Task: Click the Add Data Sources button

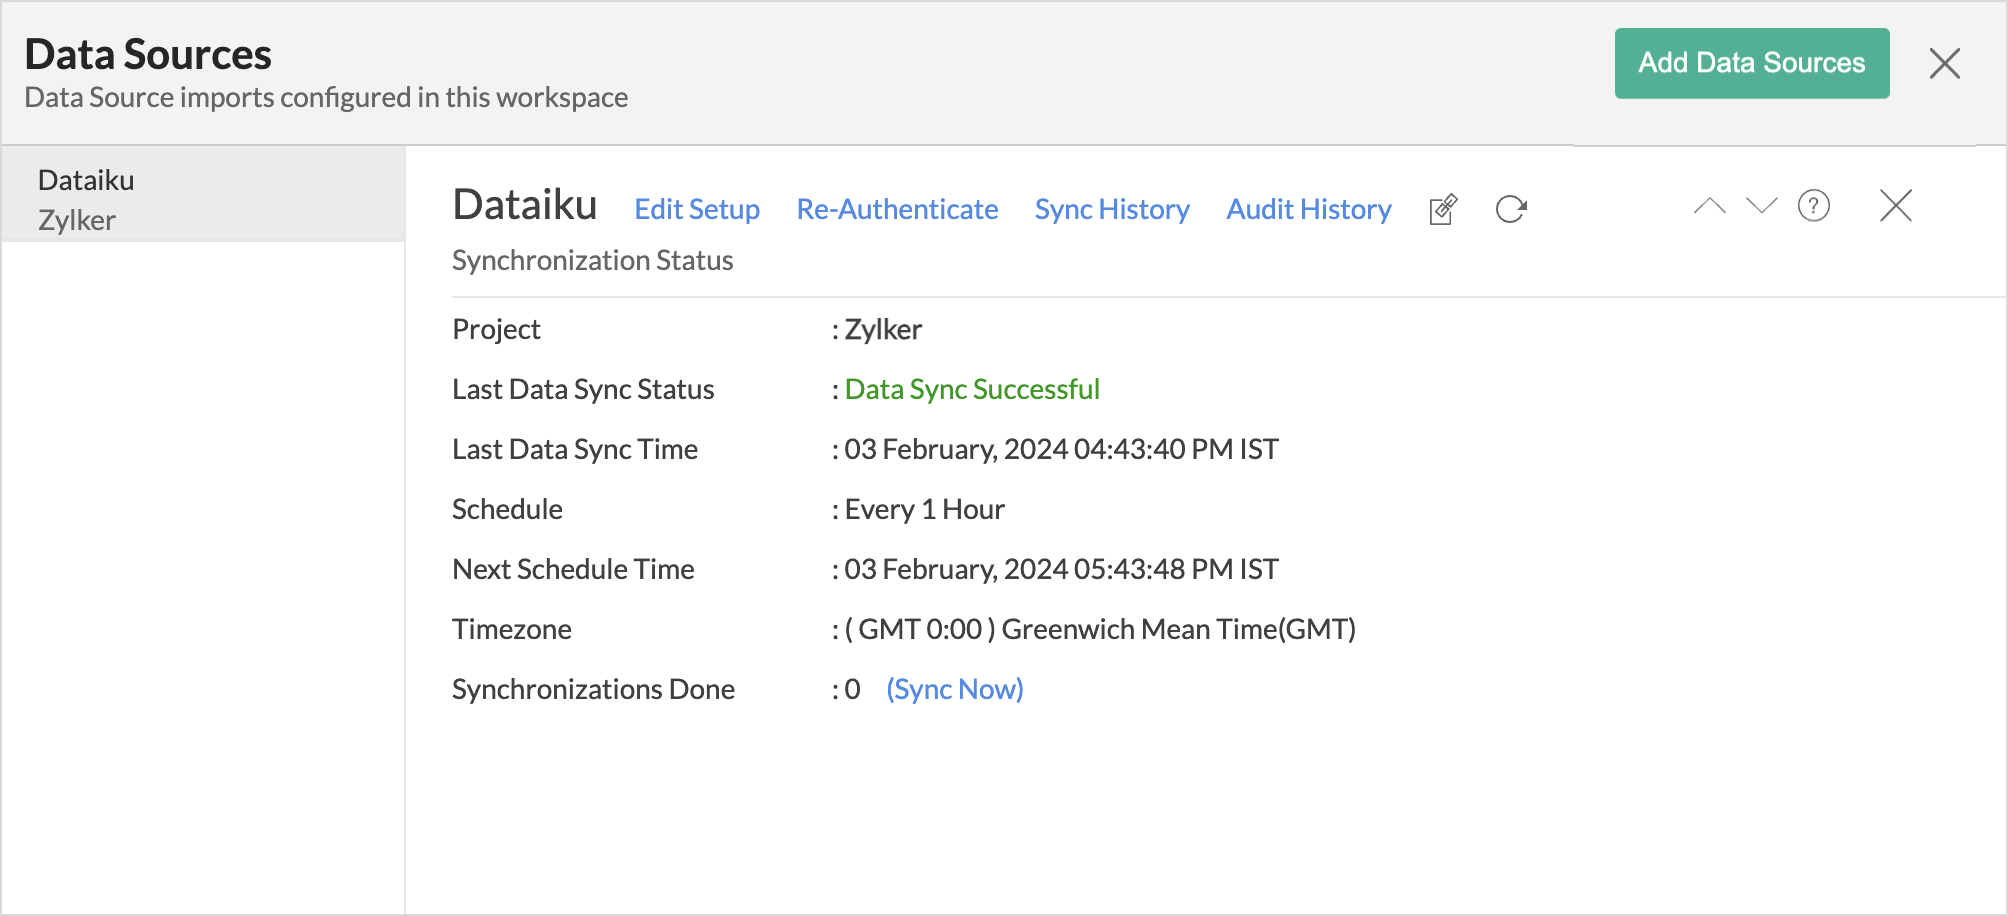Action: [1751, 63]
